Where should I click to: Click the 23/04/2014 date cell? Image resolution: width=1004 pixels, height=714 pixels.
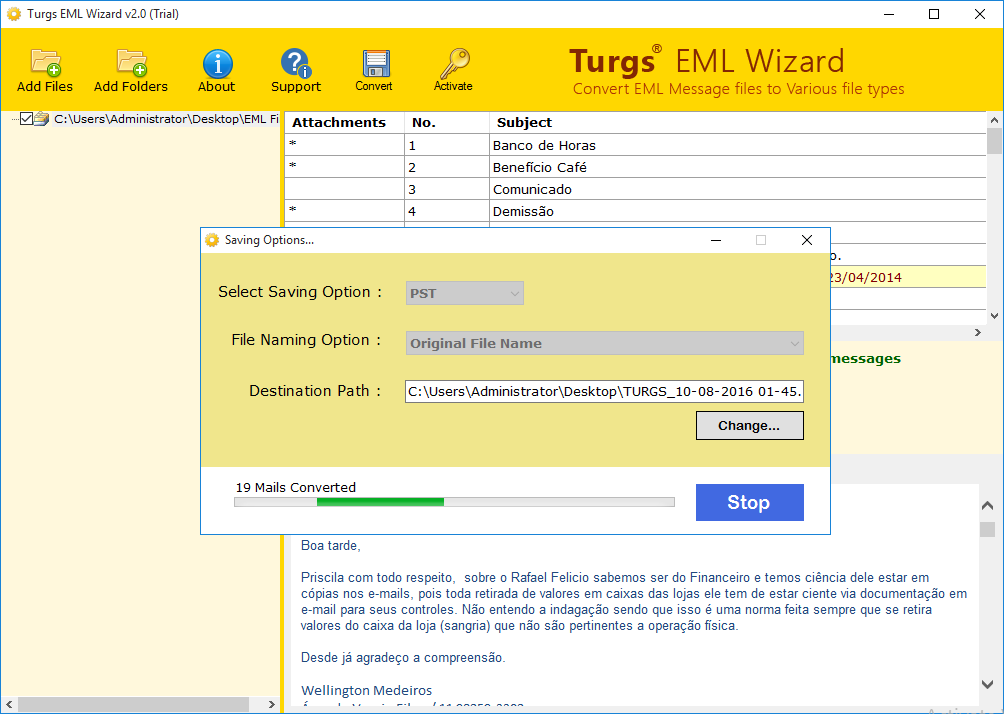coord(864,278)
